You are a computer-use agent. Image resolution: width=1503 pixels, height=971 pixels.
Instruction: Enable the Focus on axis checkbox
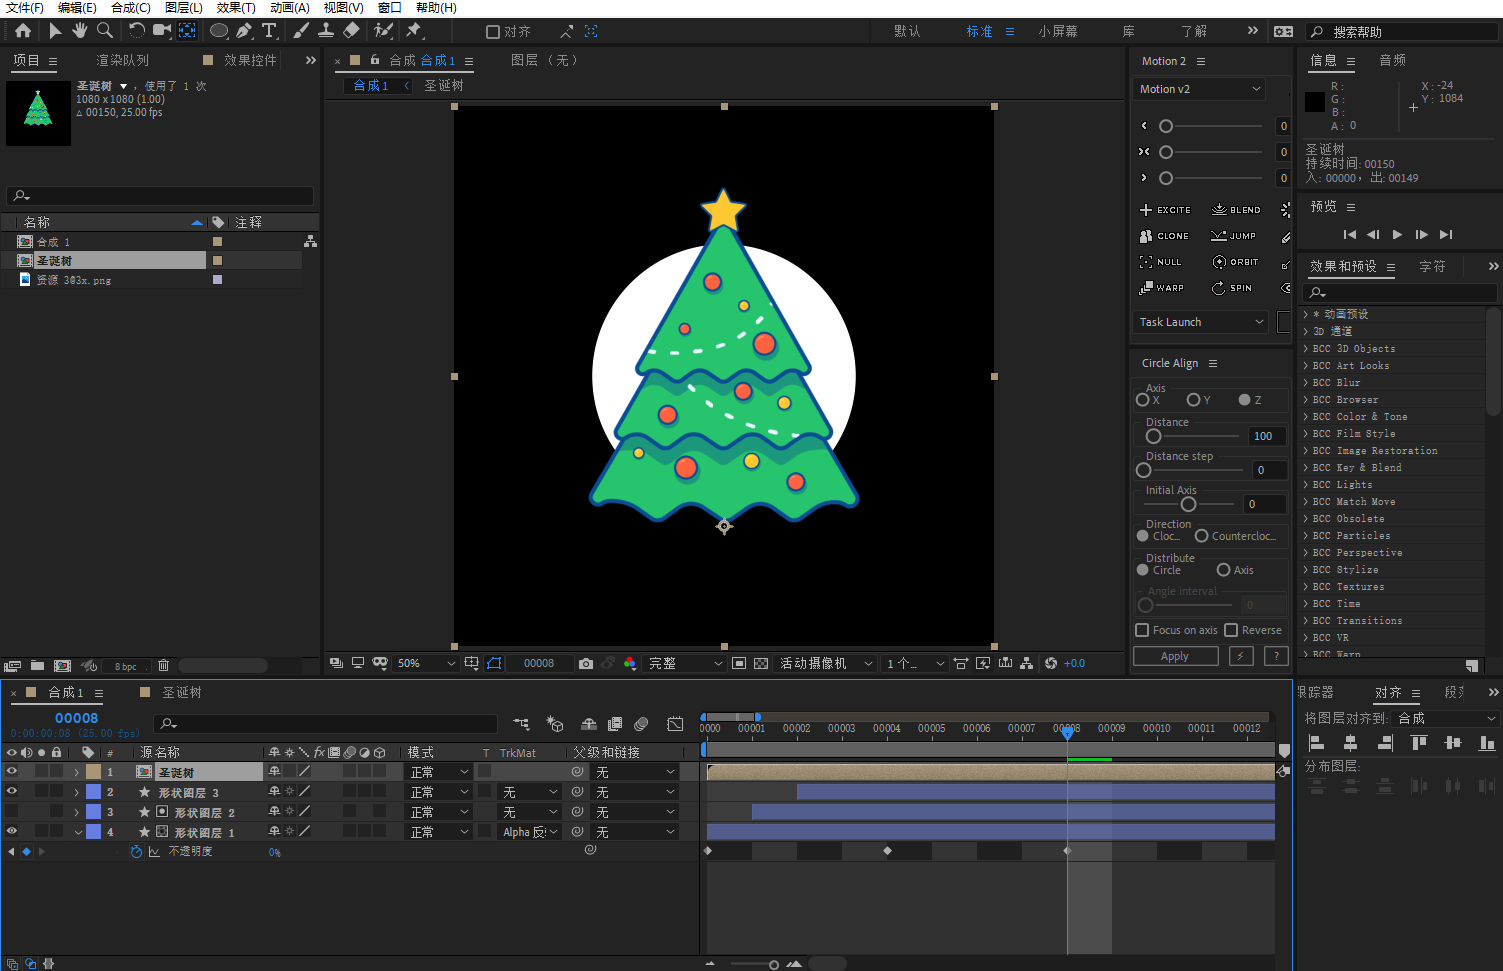click(x=1142, y=630)
